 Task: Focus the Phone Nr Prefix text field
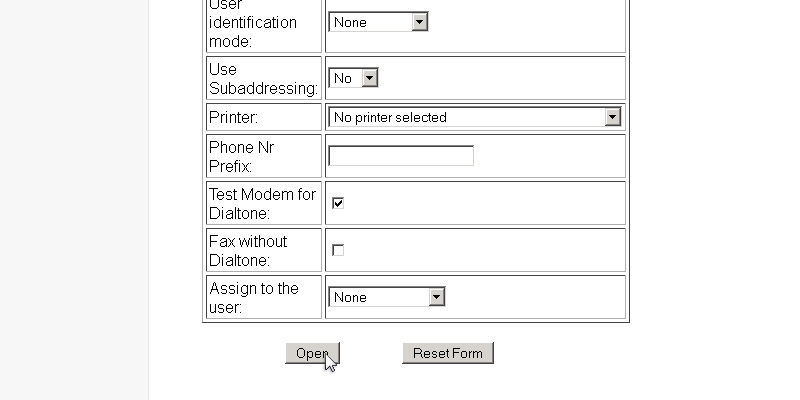click(401, 156)
